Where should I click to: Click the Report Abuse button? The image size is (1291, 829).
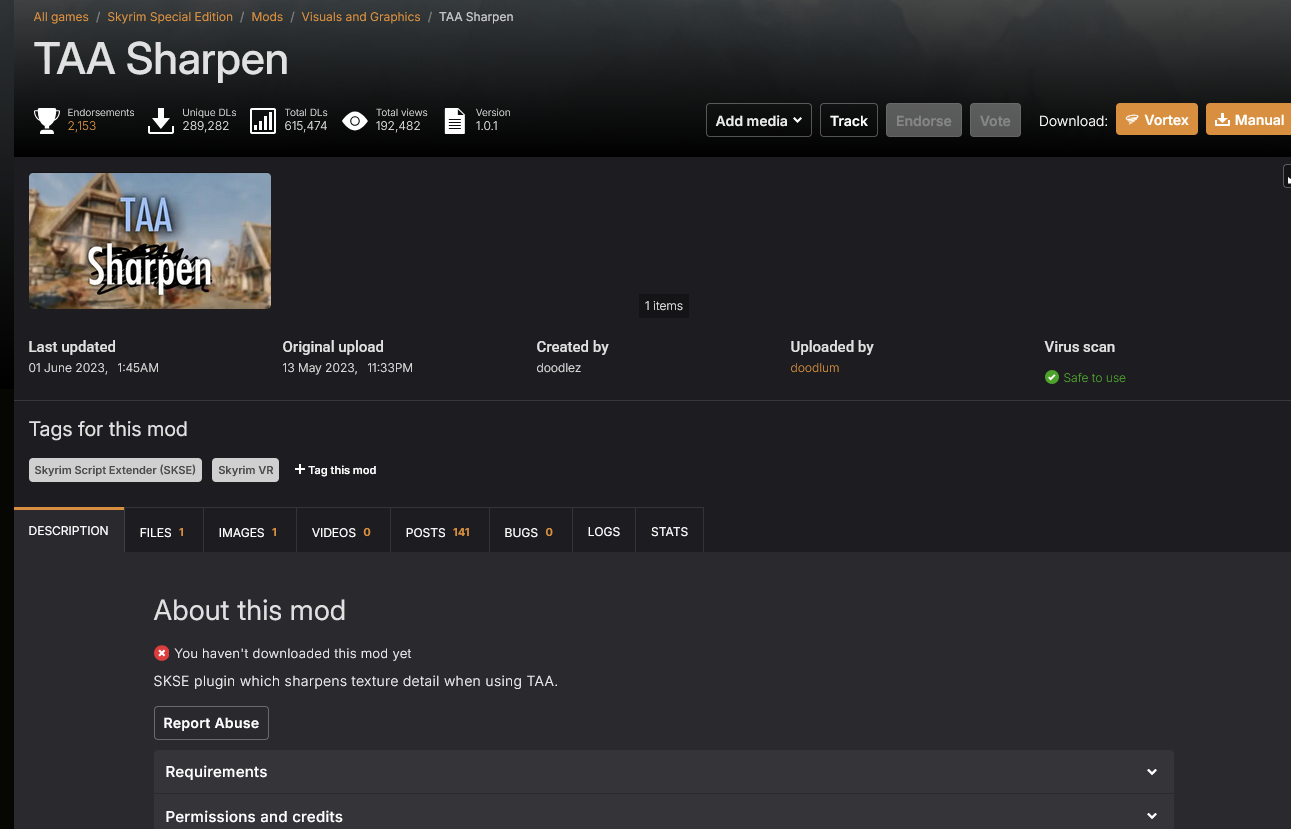point(211,723)
